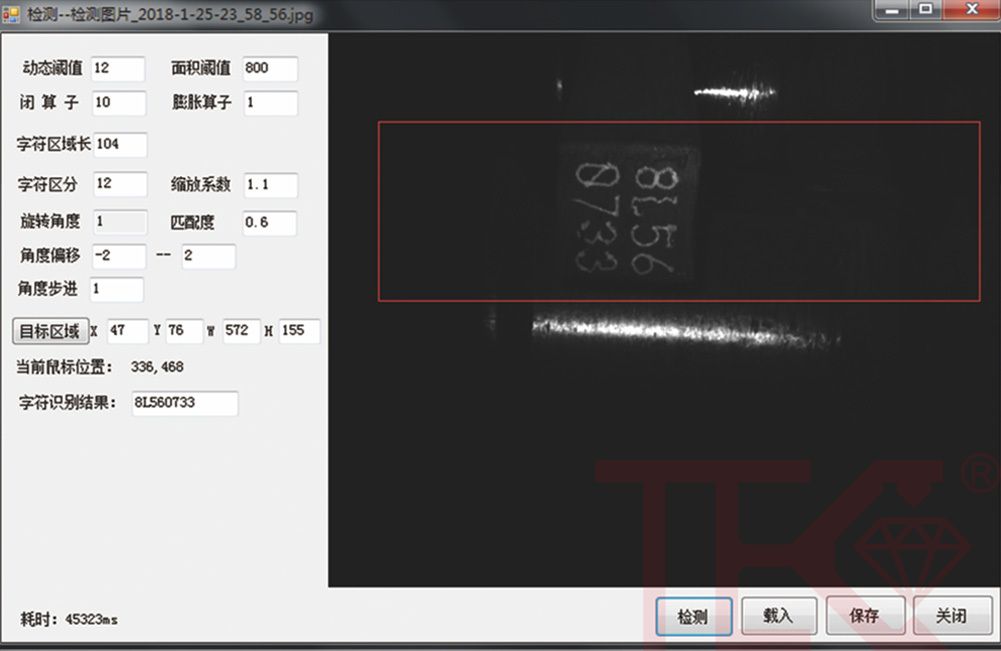Select the 字符区分 input field

click(x=118, y=185)
